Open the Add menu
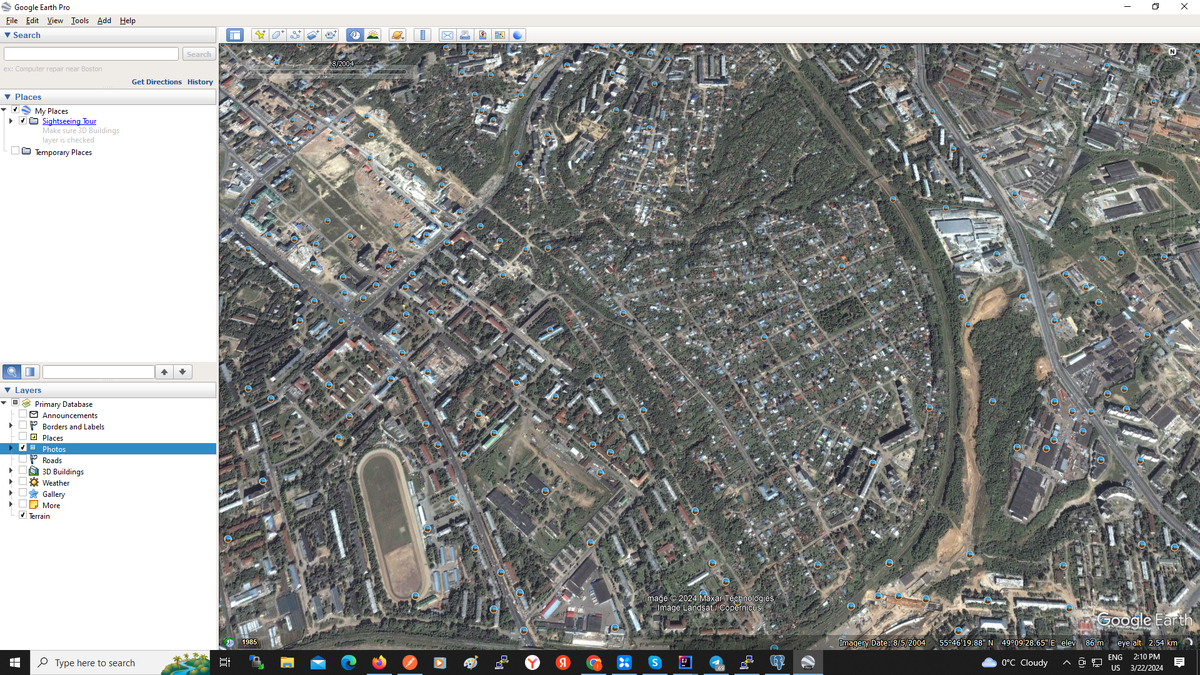 [104, 20]
